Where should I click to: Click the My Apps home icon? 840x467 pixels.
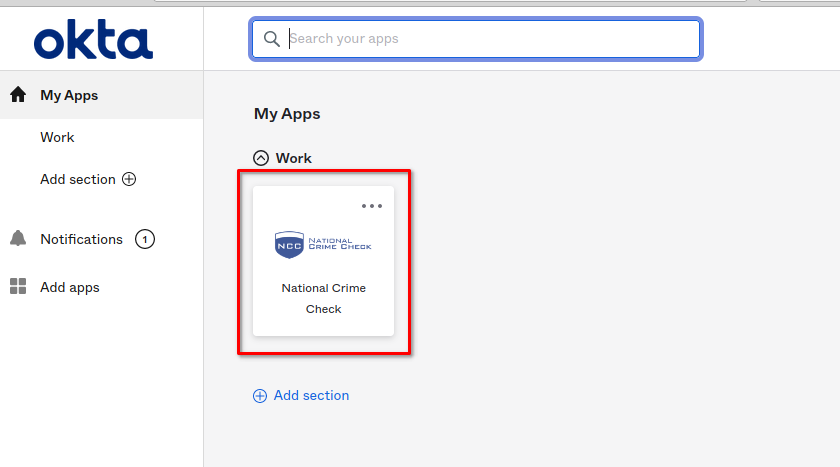pos(18,95)
